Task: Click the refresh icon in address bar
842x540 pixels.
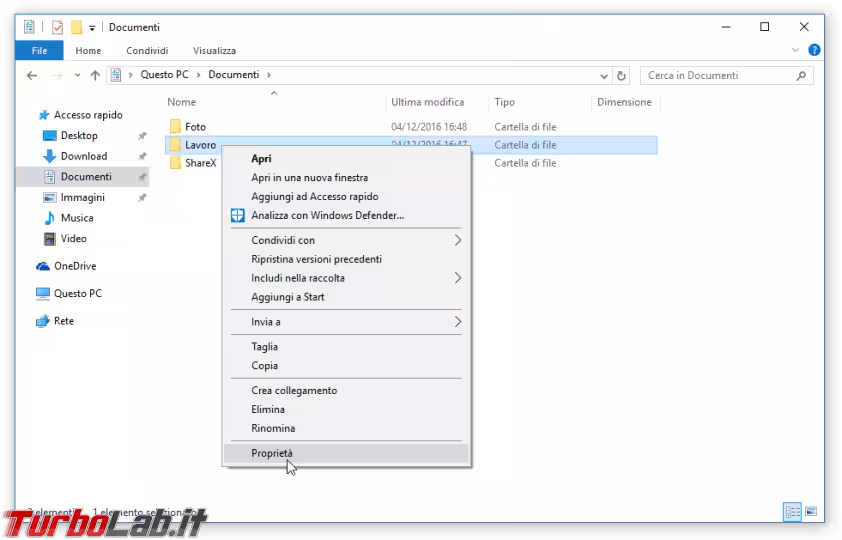Action: (622, 75)
